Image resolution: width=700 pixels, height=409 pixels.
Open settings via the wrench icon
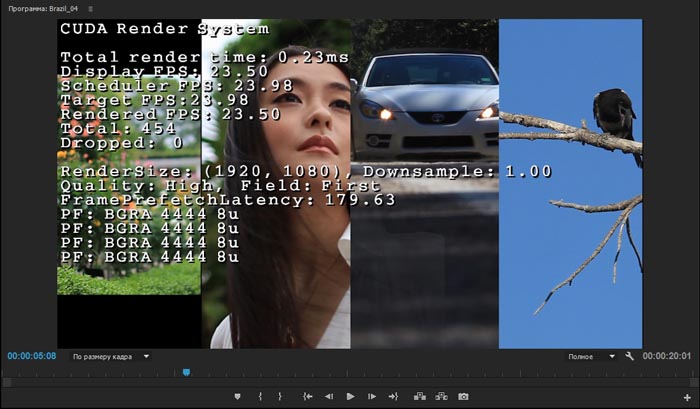[x=629, y=356]
